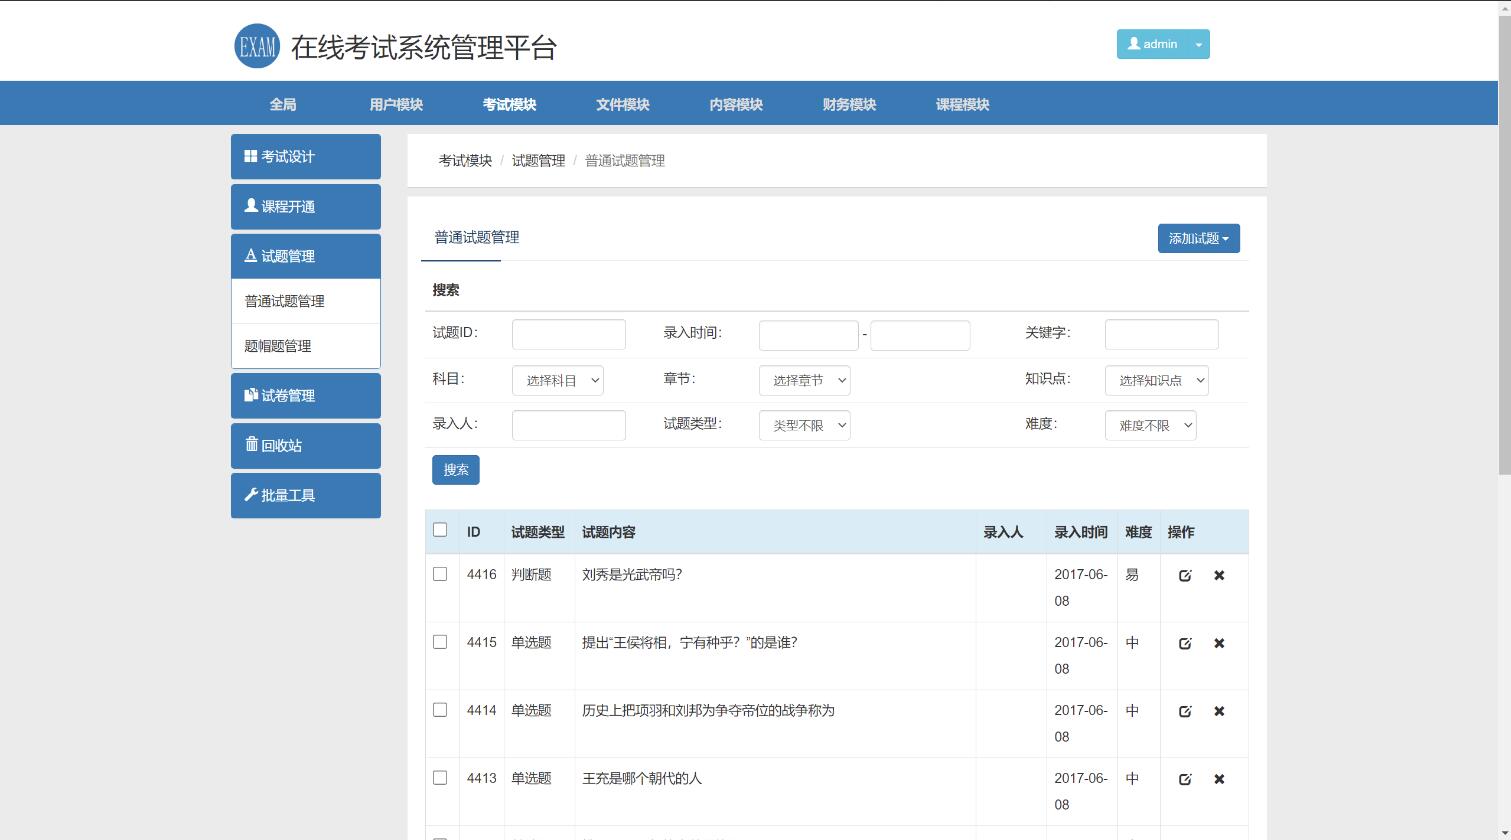The height and width of the screenshot is (840, 1511).
Task: Open 考试设计 with the grid icon
Action: pyautogui.click(x=305, y=157)
